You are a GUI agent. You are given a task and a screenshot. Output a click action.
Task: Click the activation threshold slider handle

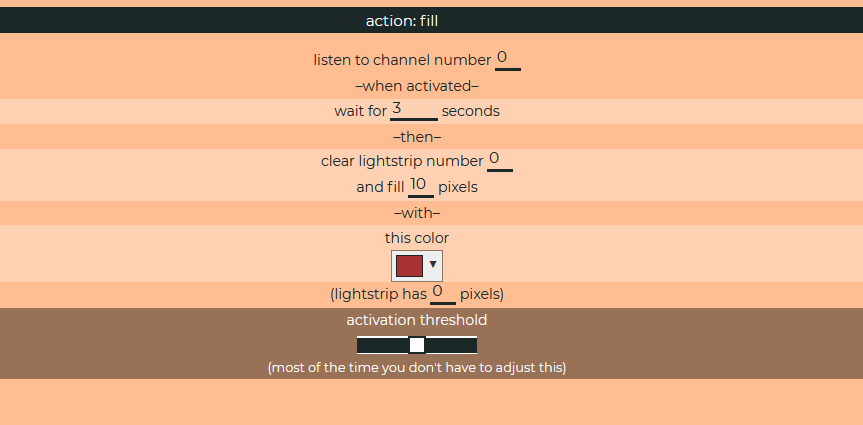point(417,345)
